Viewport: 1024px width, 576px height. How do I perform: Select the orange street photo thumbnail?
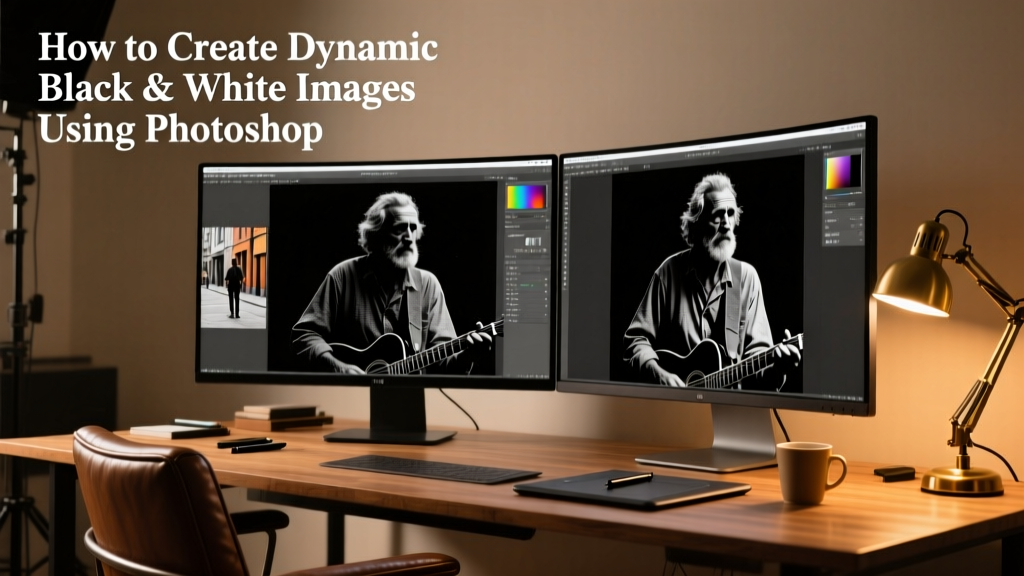pyautogui.click(x=234, y=278)
